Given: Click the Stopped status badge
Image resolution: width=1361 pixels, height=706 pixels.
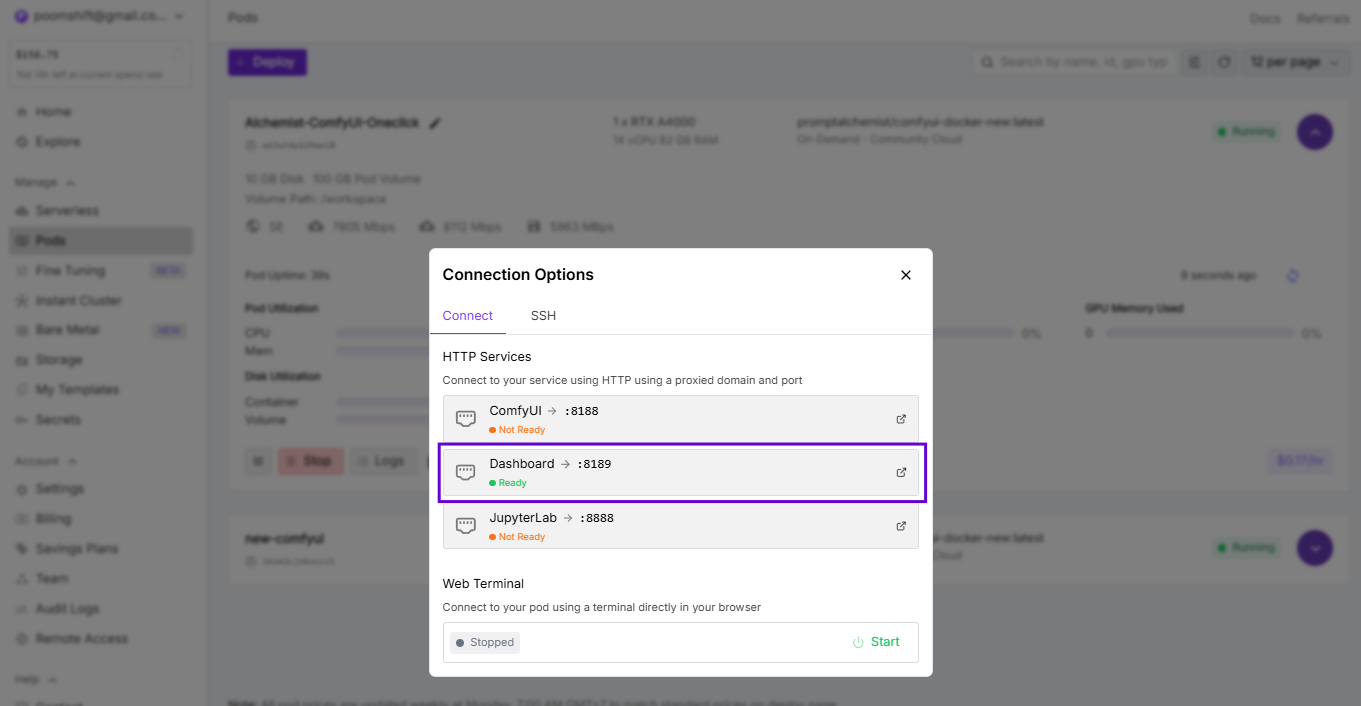Looking at the screenshot, I should pos(485,643).
